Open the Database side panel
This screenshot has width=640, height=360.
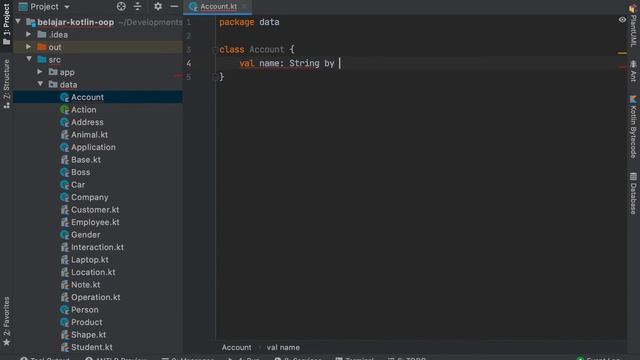[x=633, y=193]
